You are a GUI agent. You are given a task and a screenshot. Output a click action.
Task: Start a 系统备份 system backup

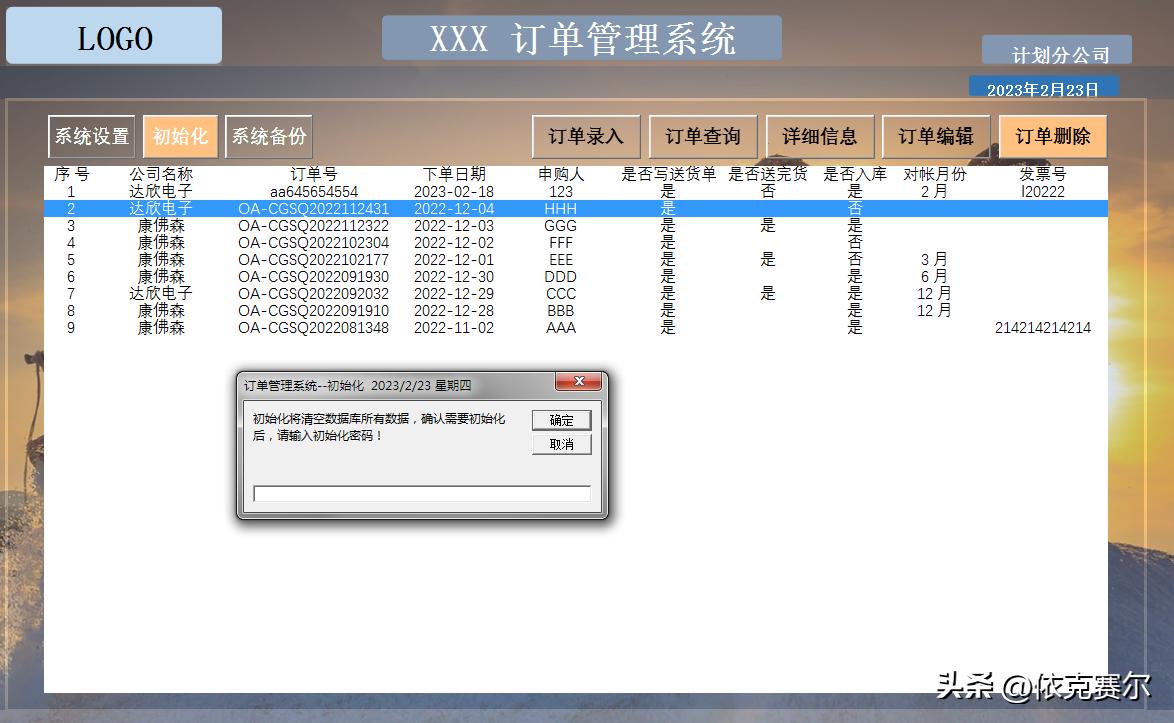pyautogui.click(x=268, y=136)
